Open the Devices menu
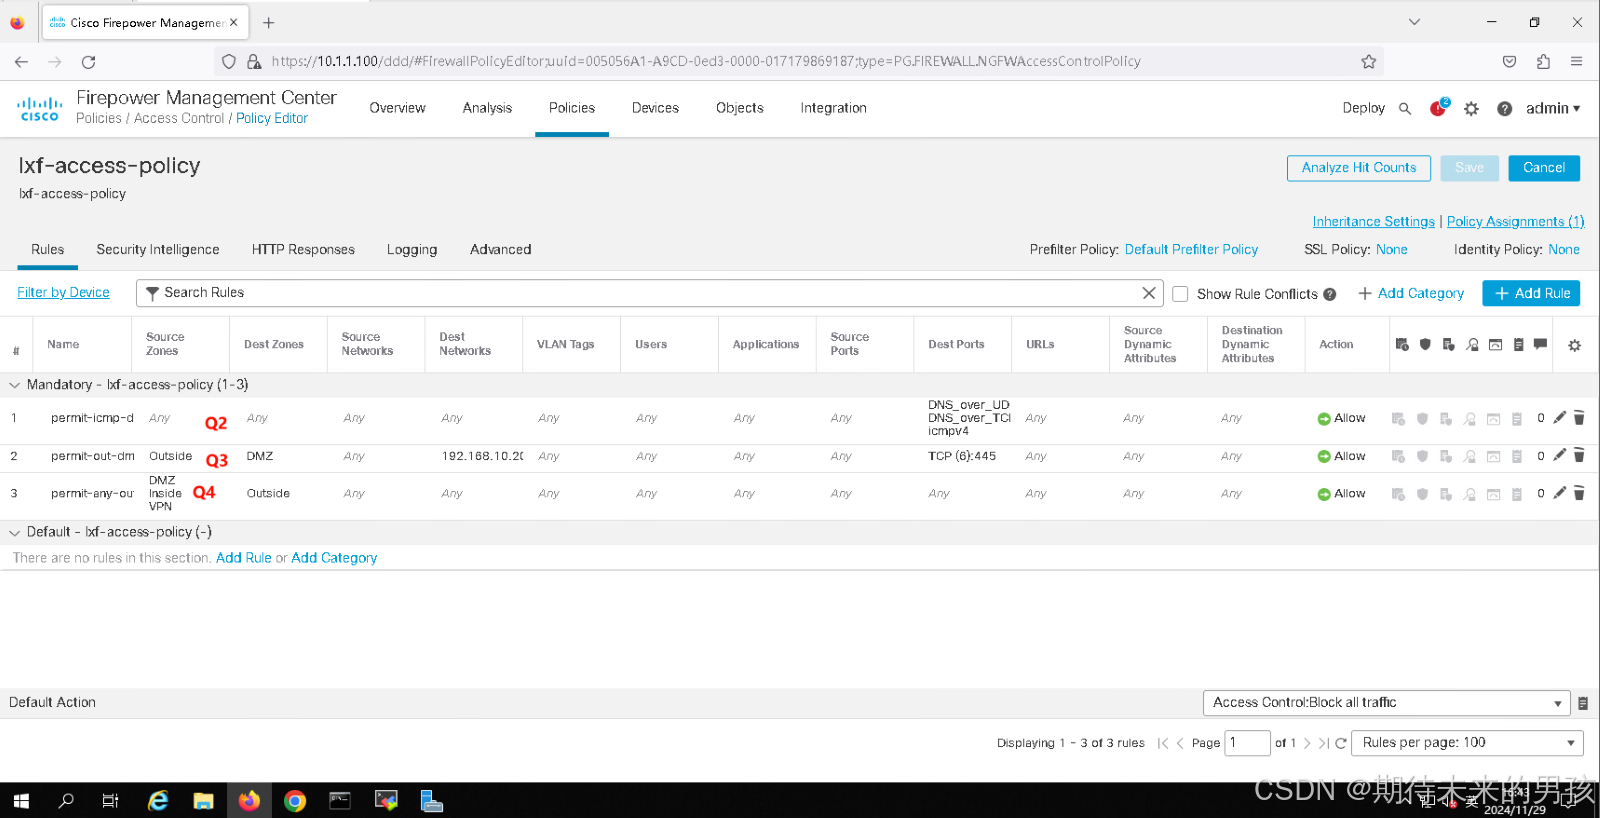 point(655,108)
